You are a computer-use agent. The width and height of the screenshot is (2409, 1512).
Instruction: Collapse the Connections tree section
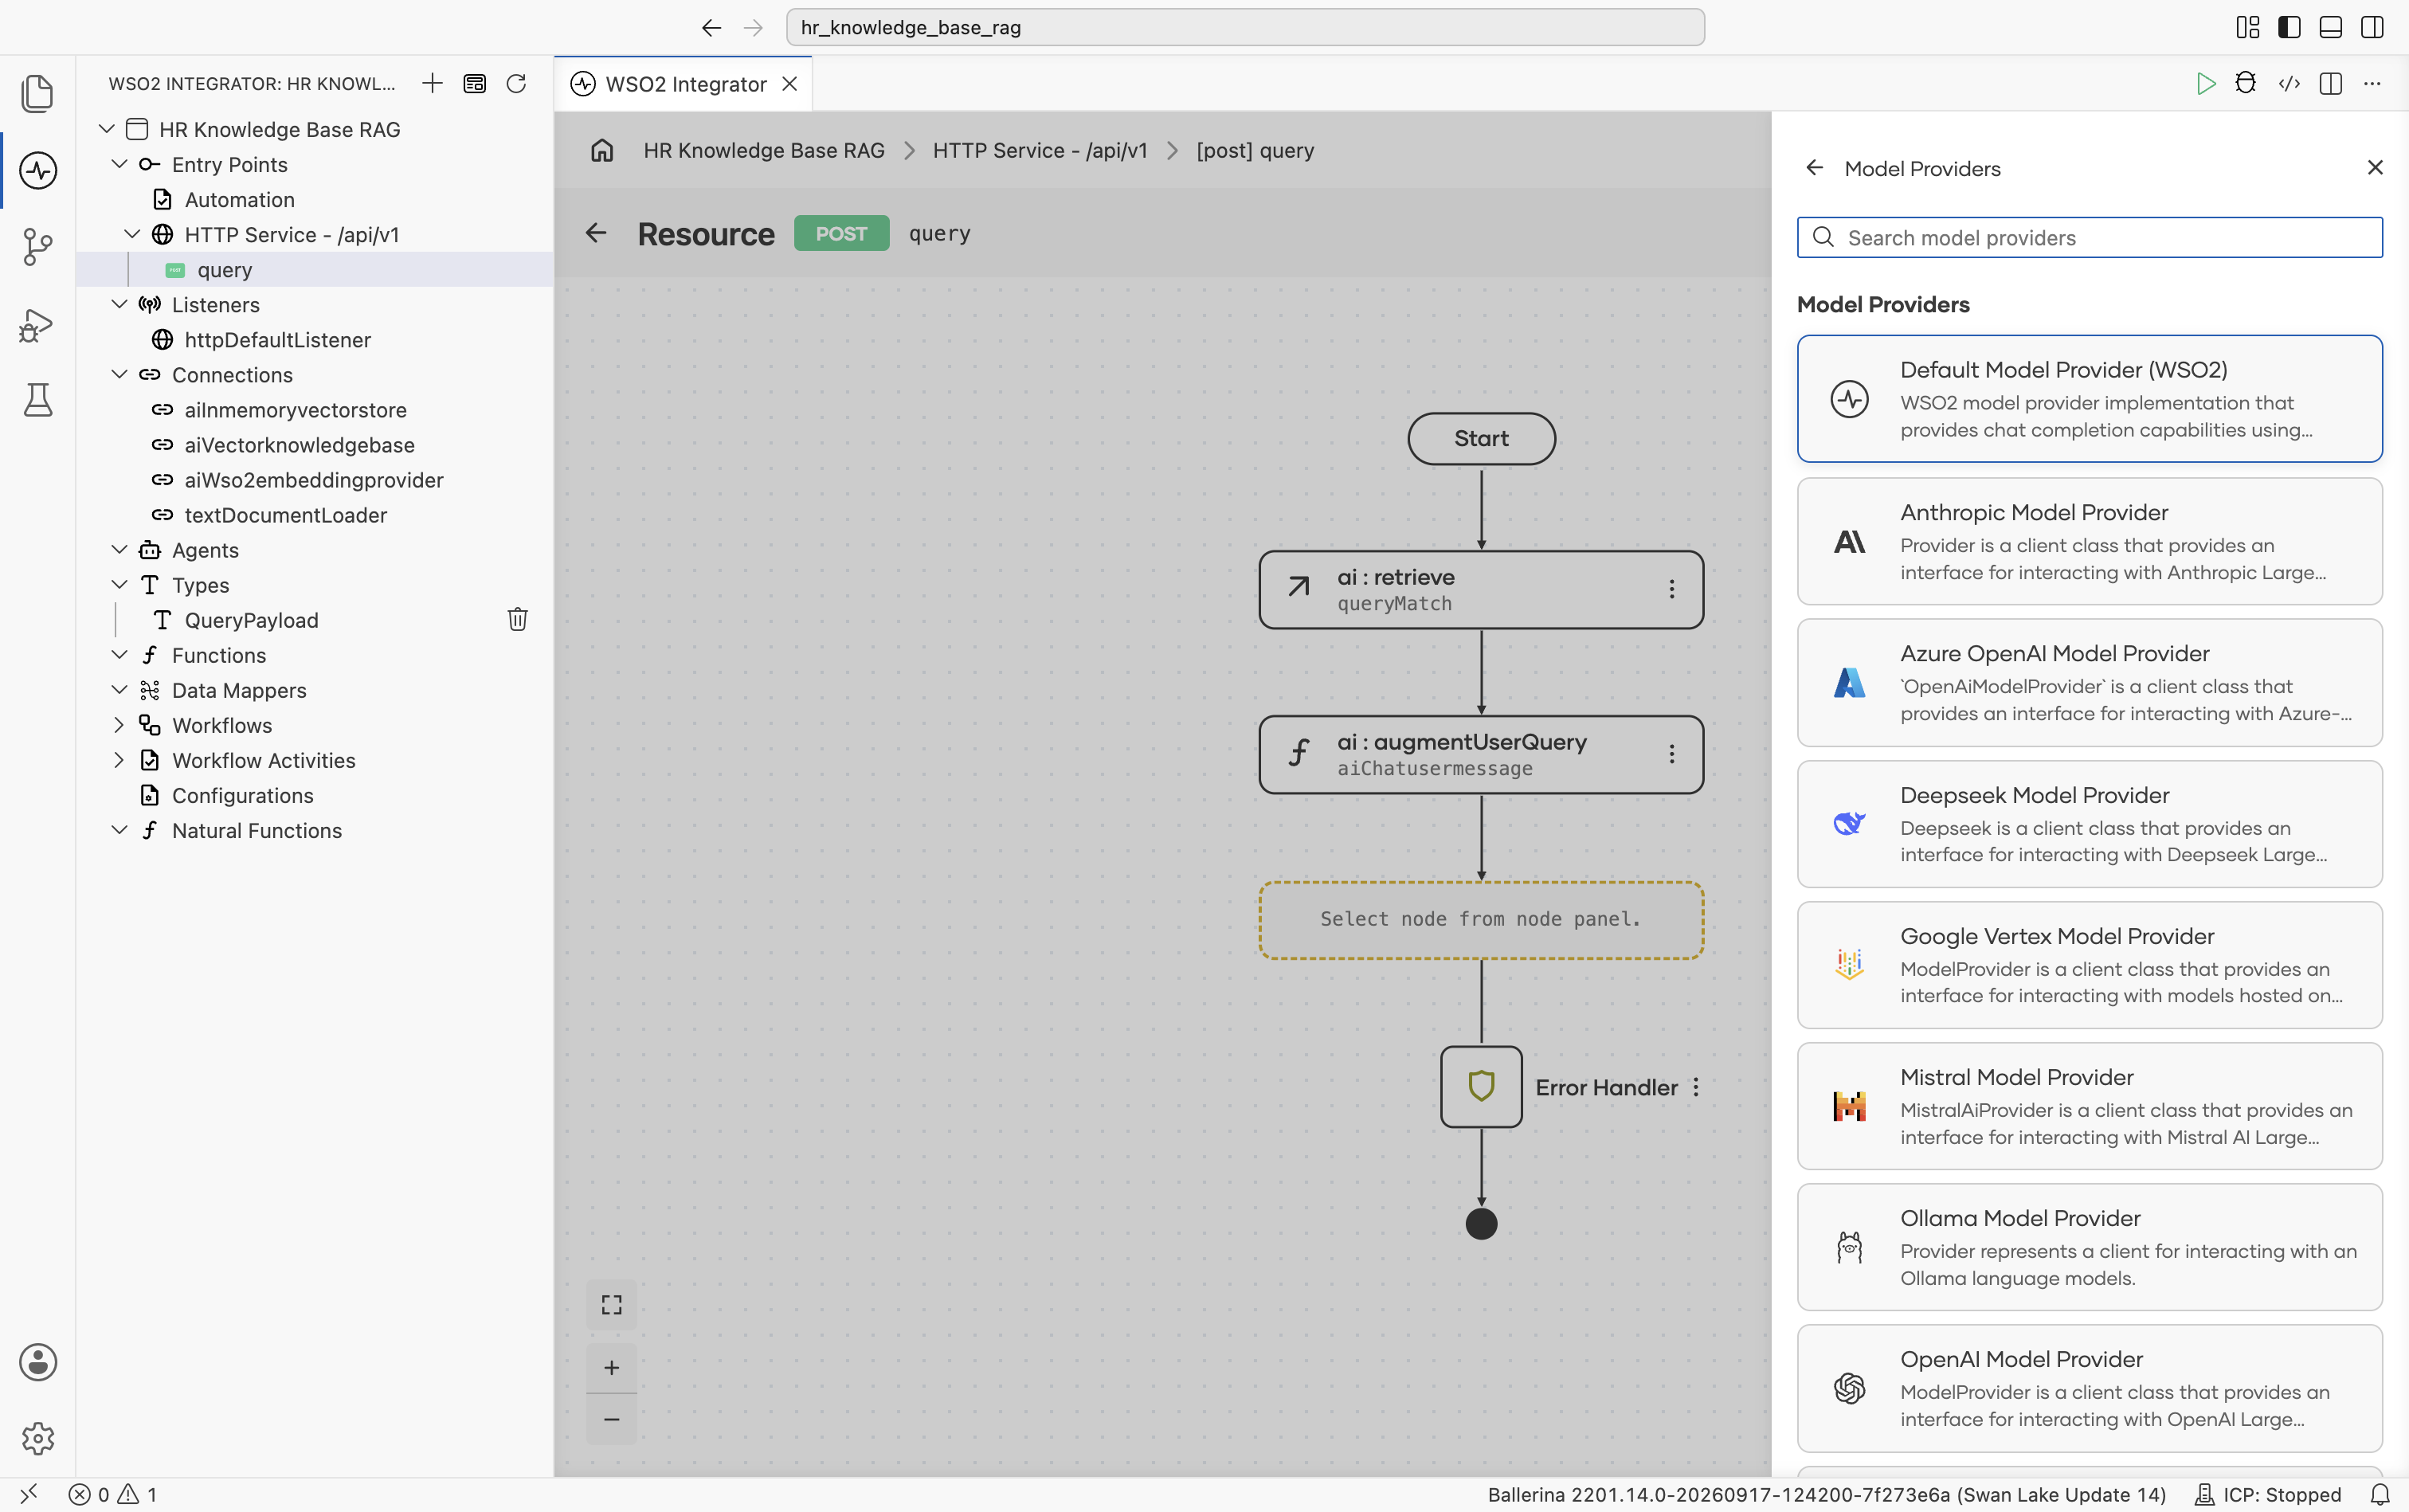119,374
